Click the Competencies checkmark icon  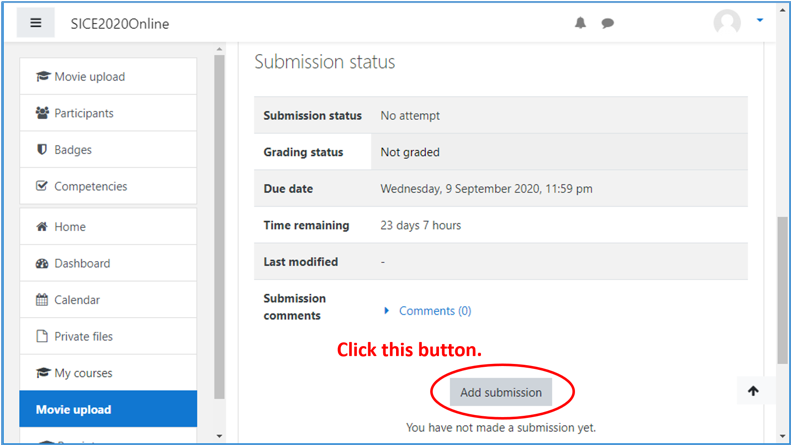click(x=42, y=186)
